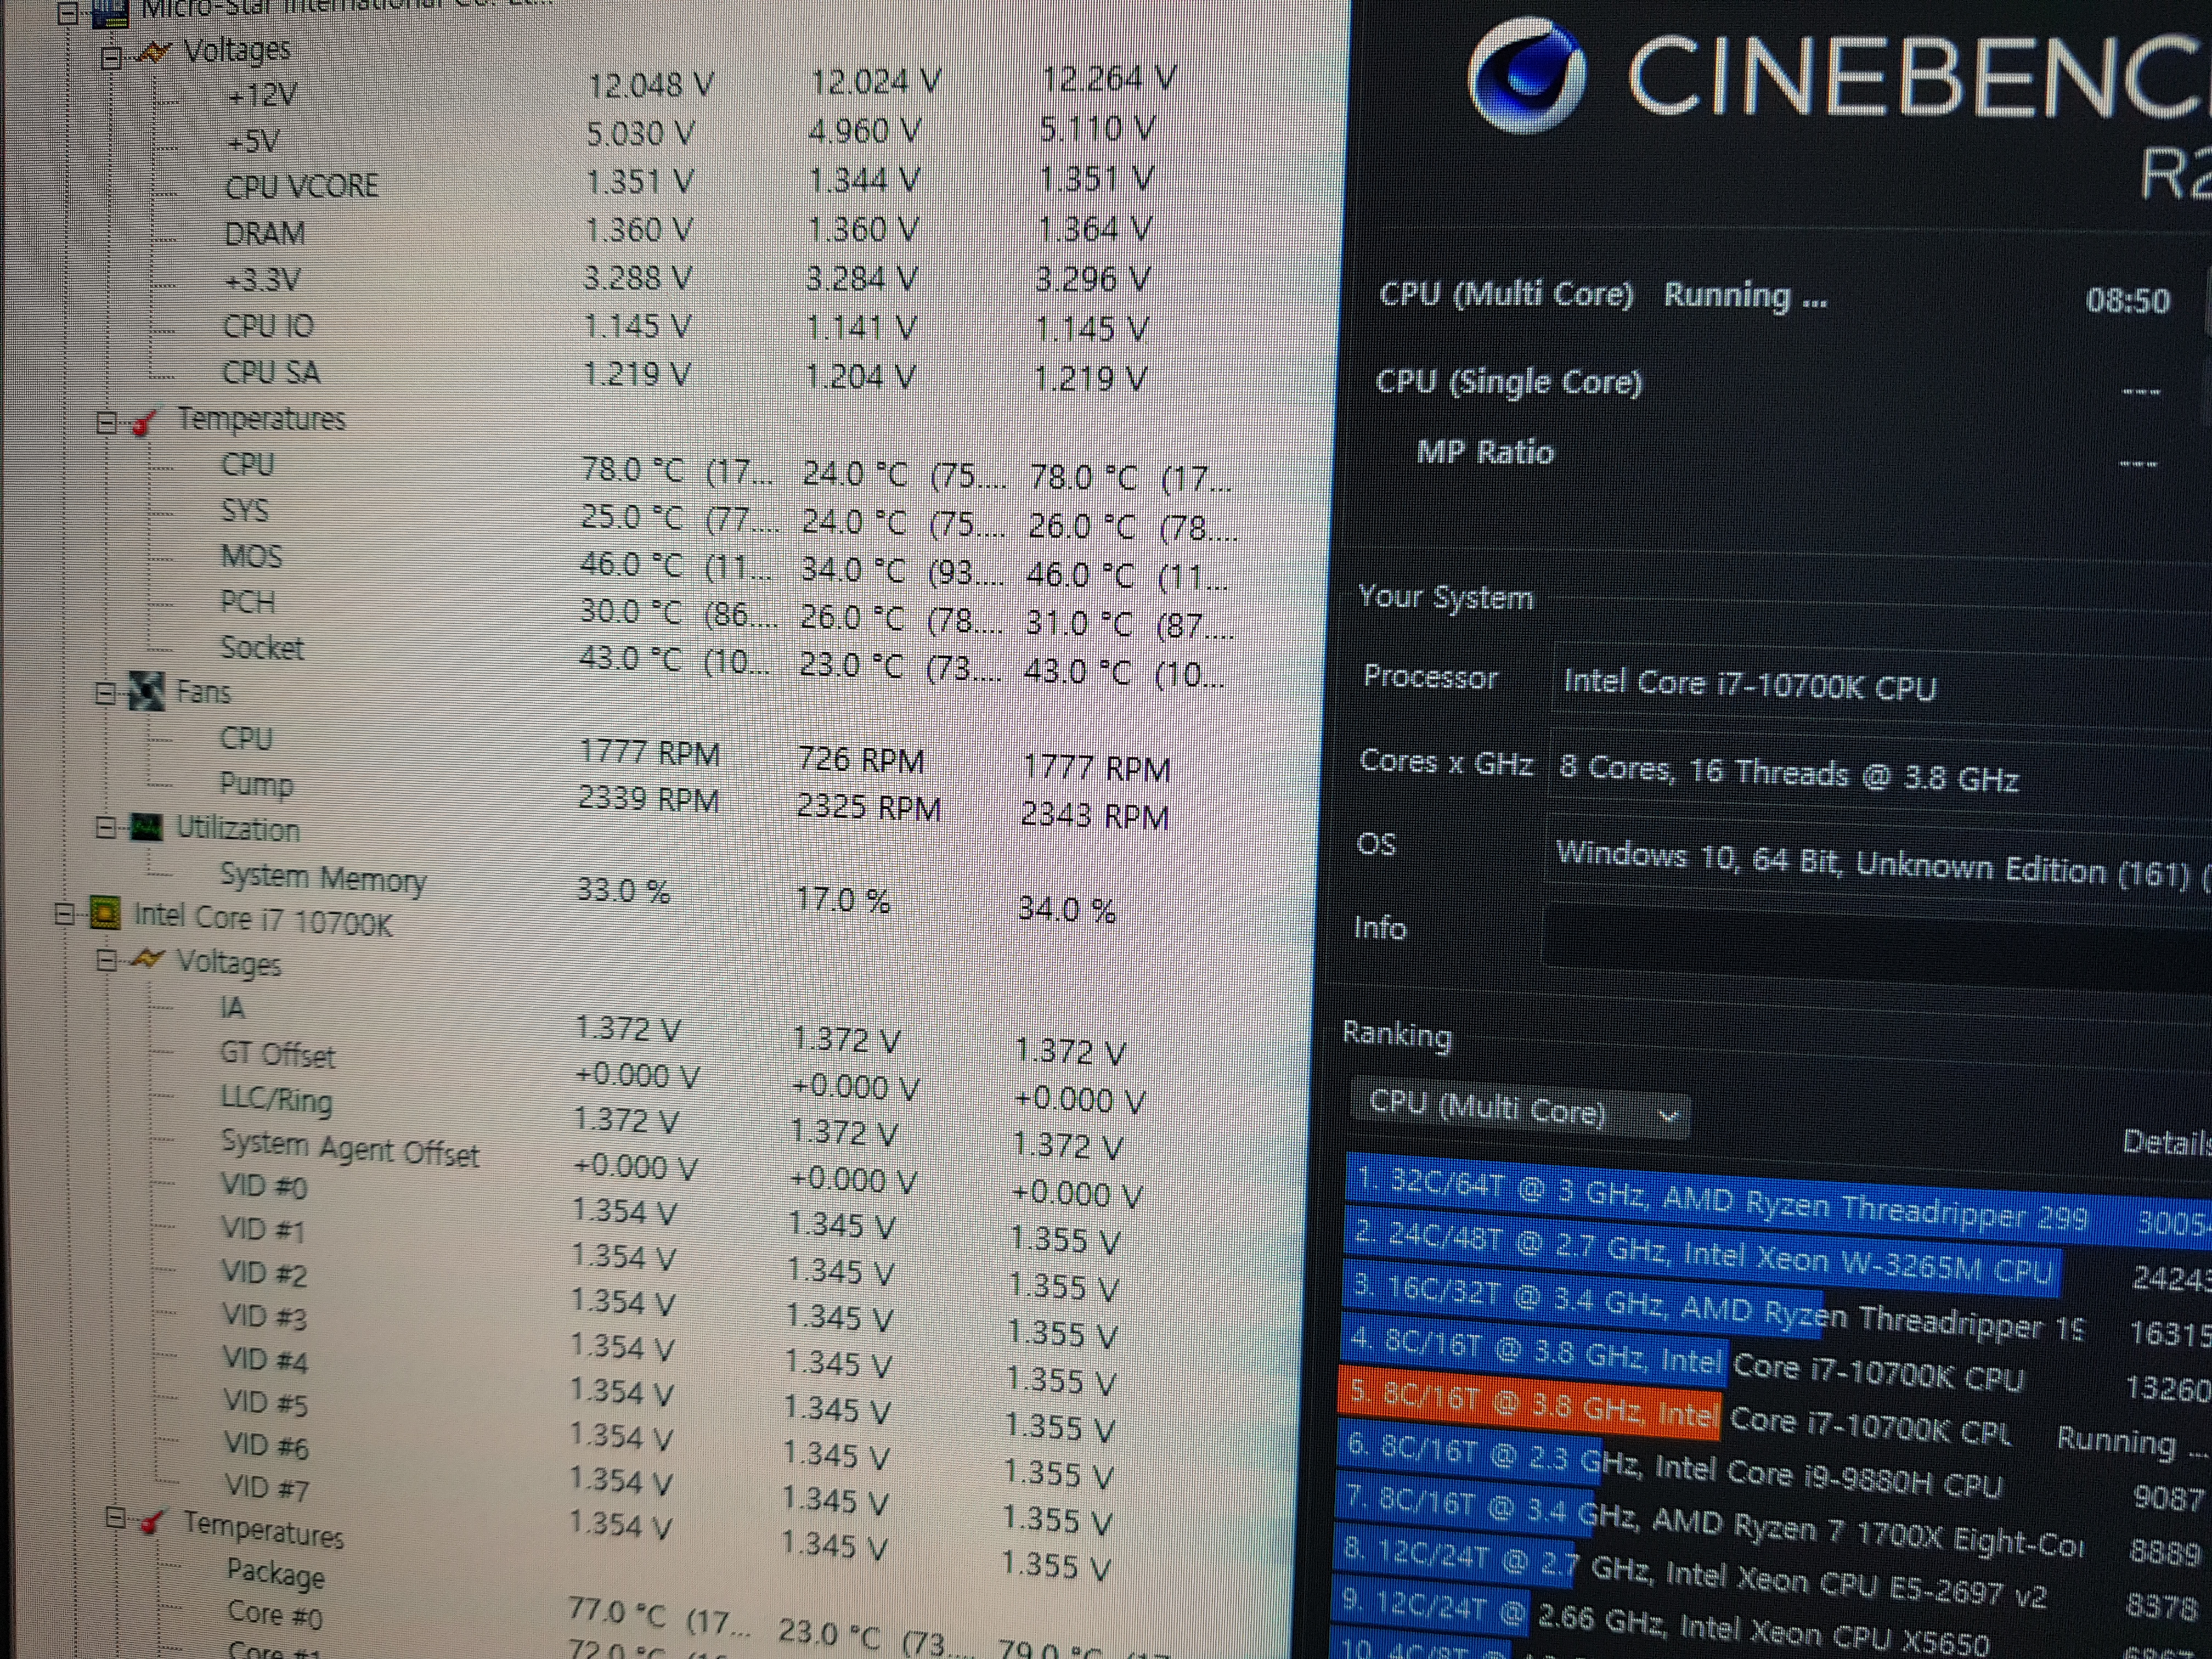
Task: Collapse the Intel Core i7 10700K node
Action: pyautogui.click(x=65, y=914)
